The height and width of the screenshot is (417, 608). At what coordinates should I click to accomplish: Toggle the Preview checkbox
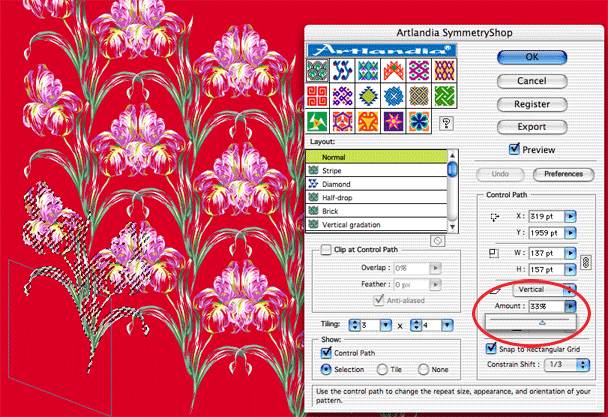(515, 150)
